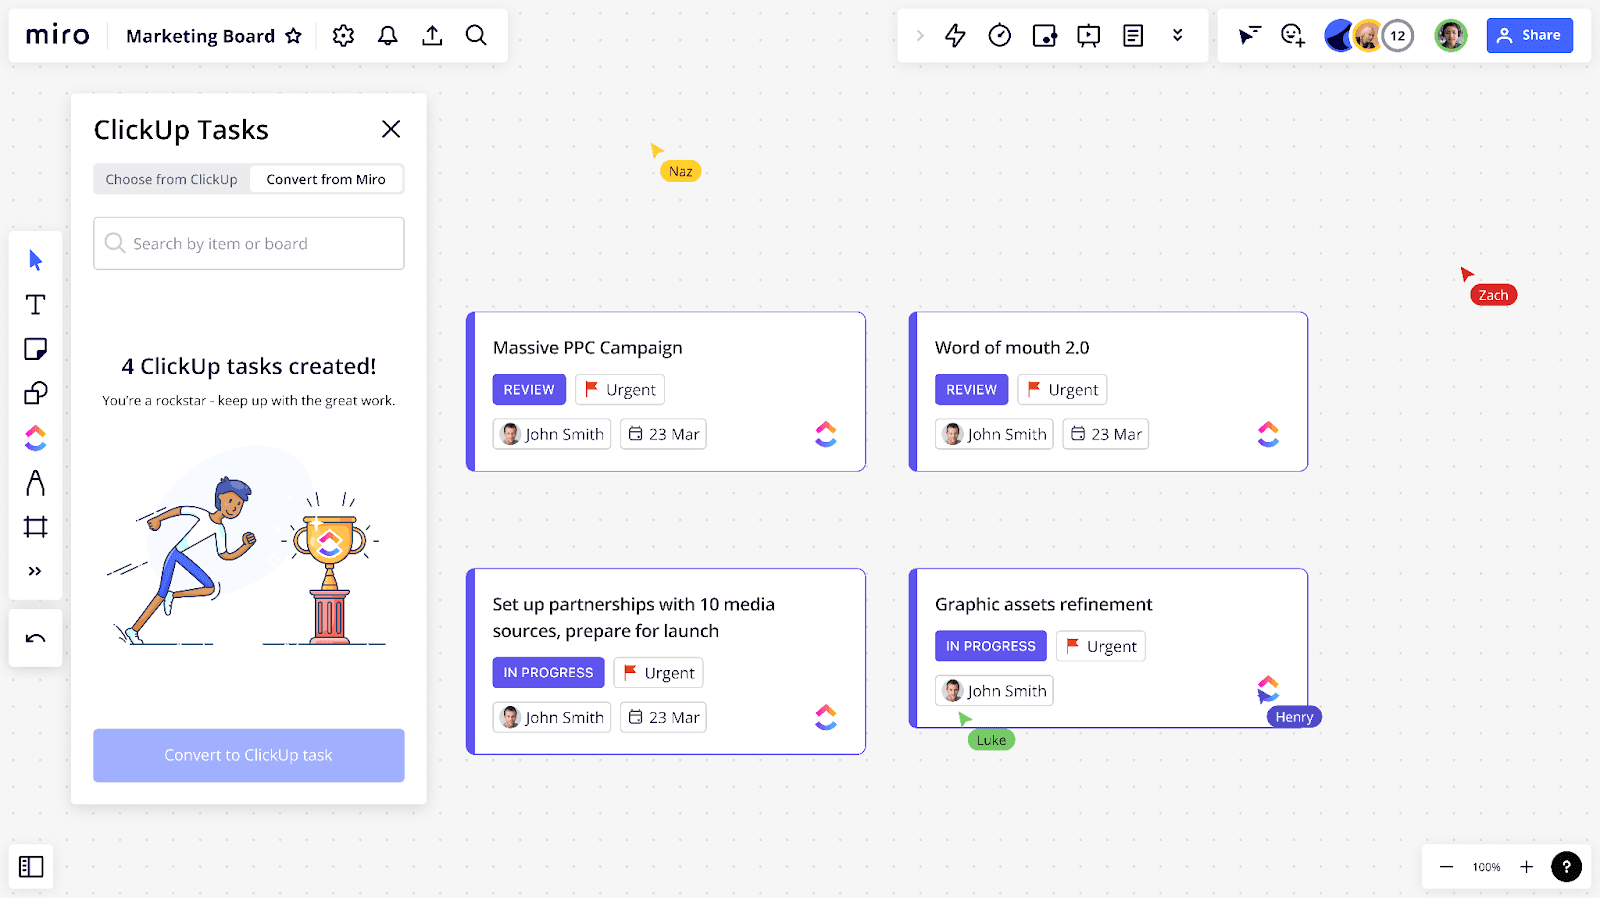Open notifications bell
1600x898 pixels.
[388, 36]
